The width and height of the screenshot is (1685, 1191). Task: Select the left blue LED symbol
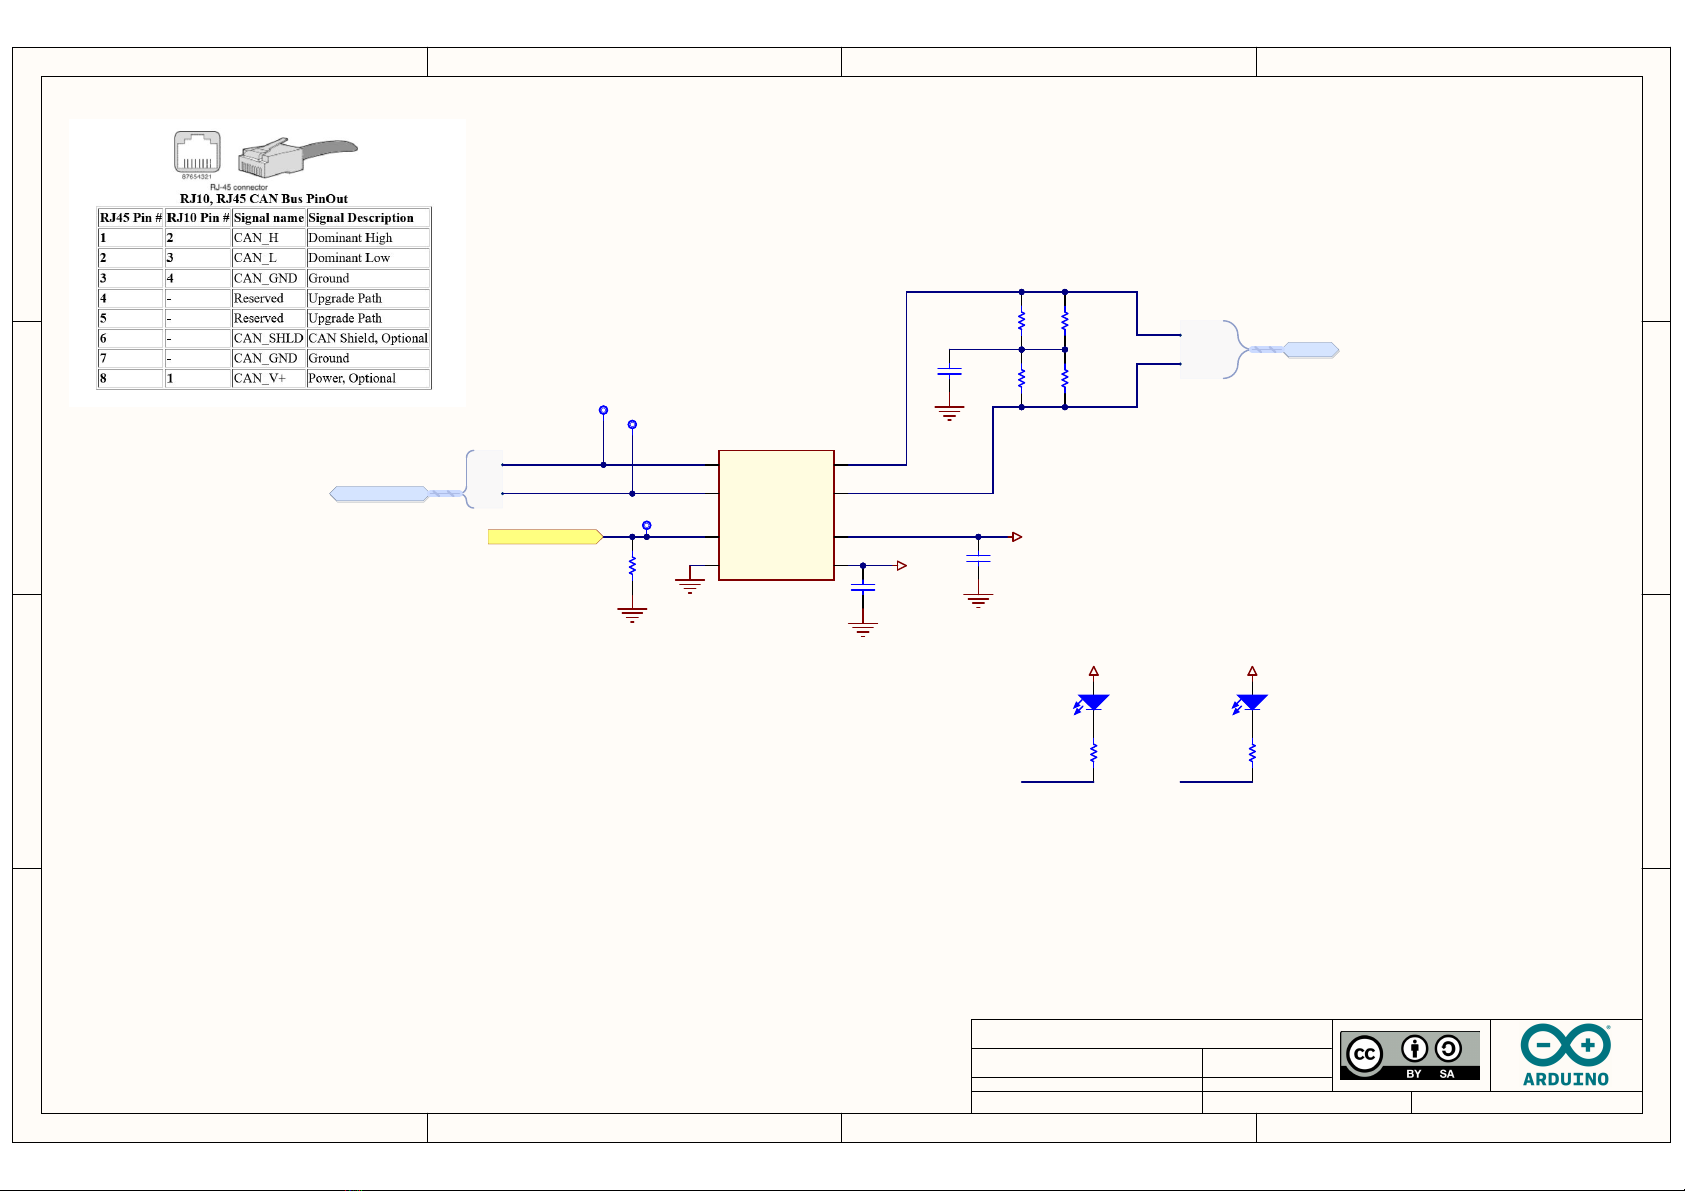click(x=1092, y=703)
